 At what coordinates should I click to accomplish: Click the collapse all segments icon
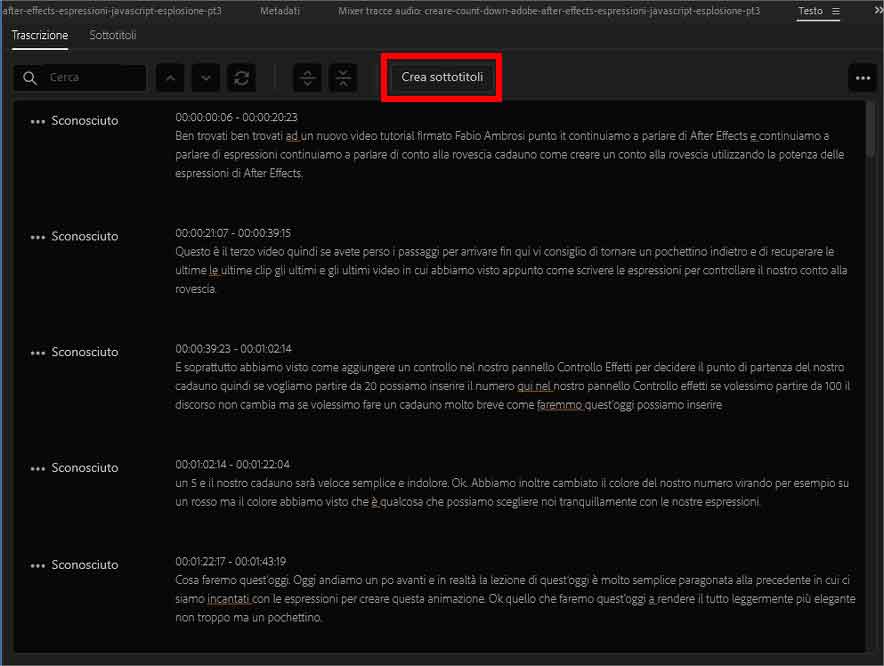coord(343,77)
